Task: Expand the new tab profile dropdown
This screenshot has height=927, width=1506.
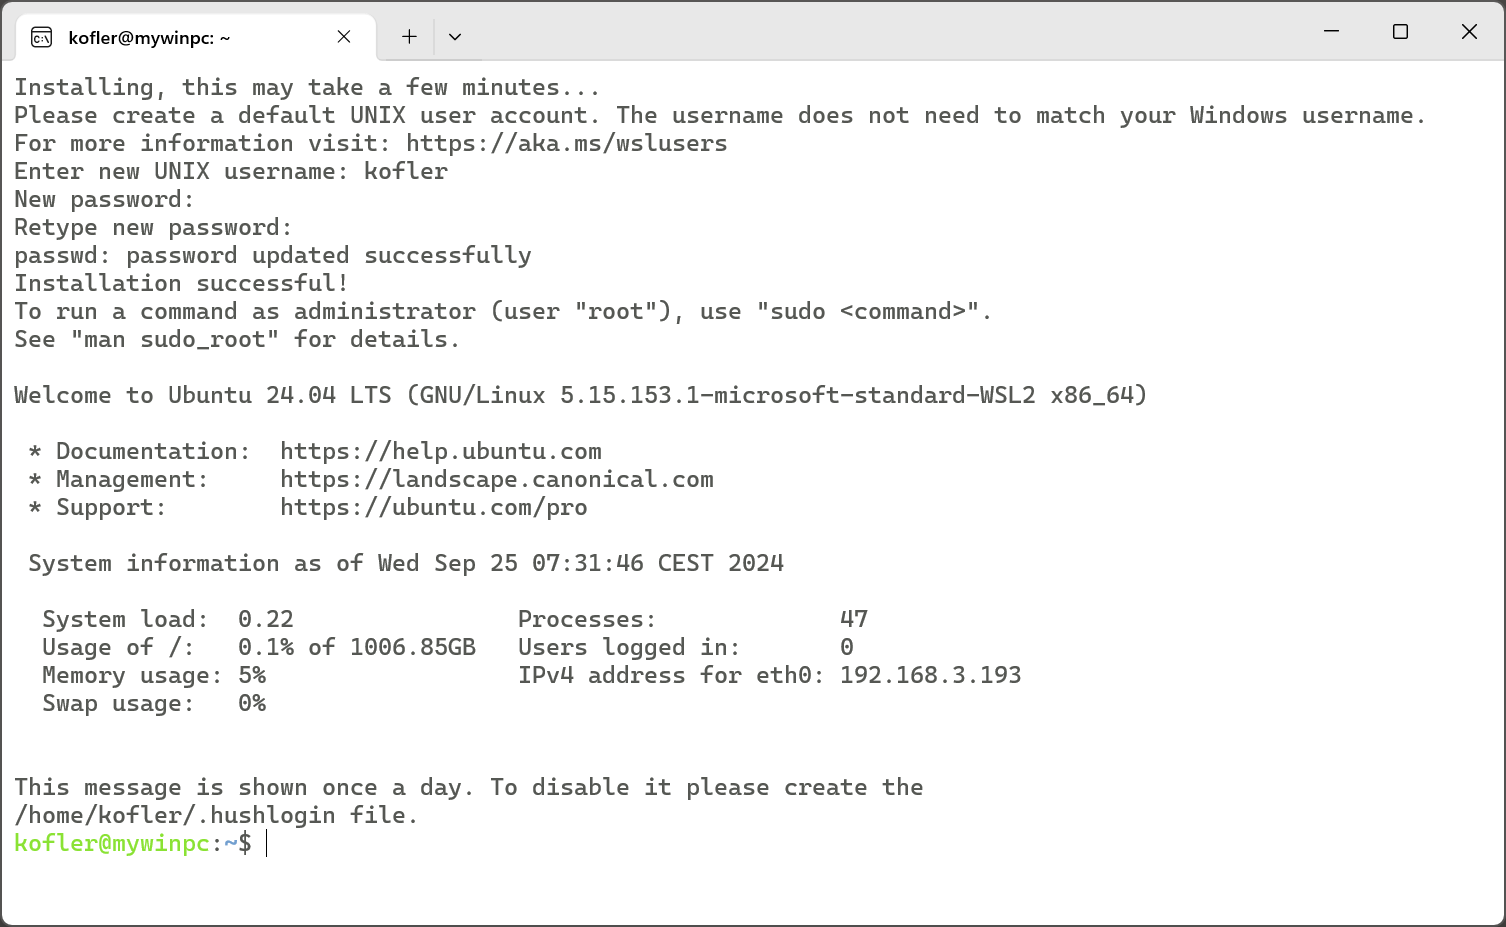Action: (455, 37)
